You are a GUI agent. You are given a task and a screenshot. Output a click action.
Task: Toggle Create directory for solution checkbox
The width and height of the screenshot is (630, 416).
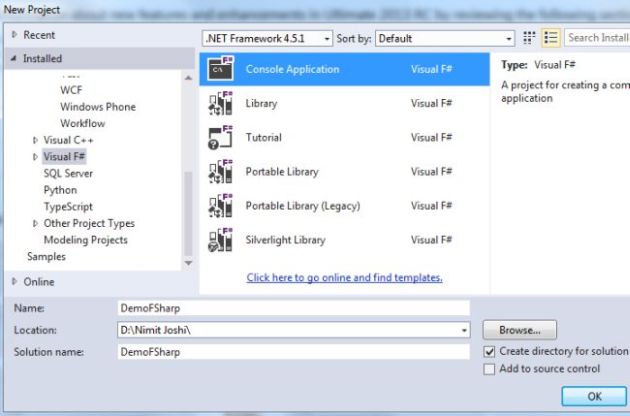click(489, 352)
